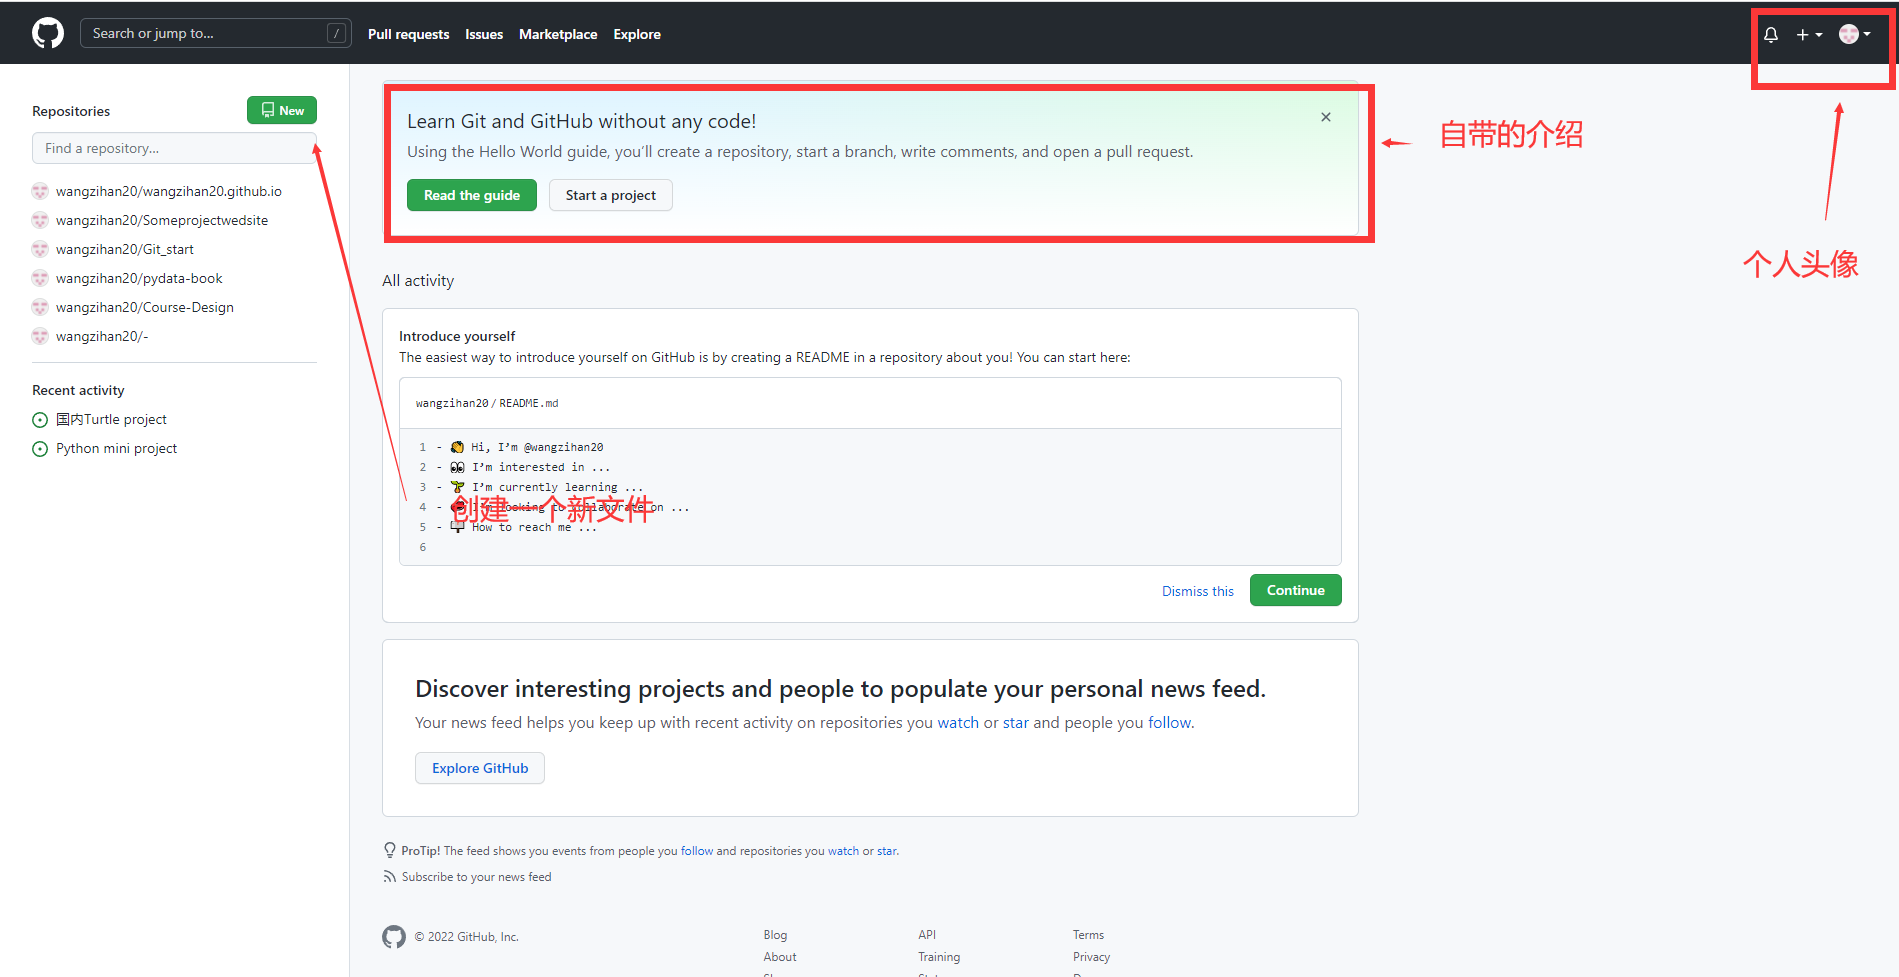Click open-issue icon beside Python mini project
1899x977 pixels.
(40, 449)
